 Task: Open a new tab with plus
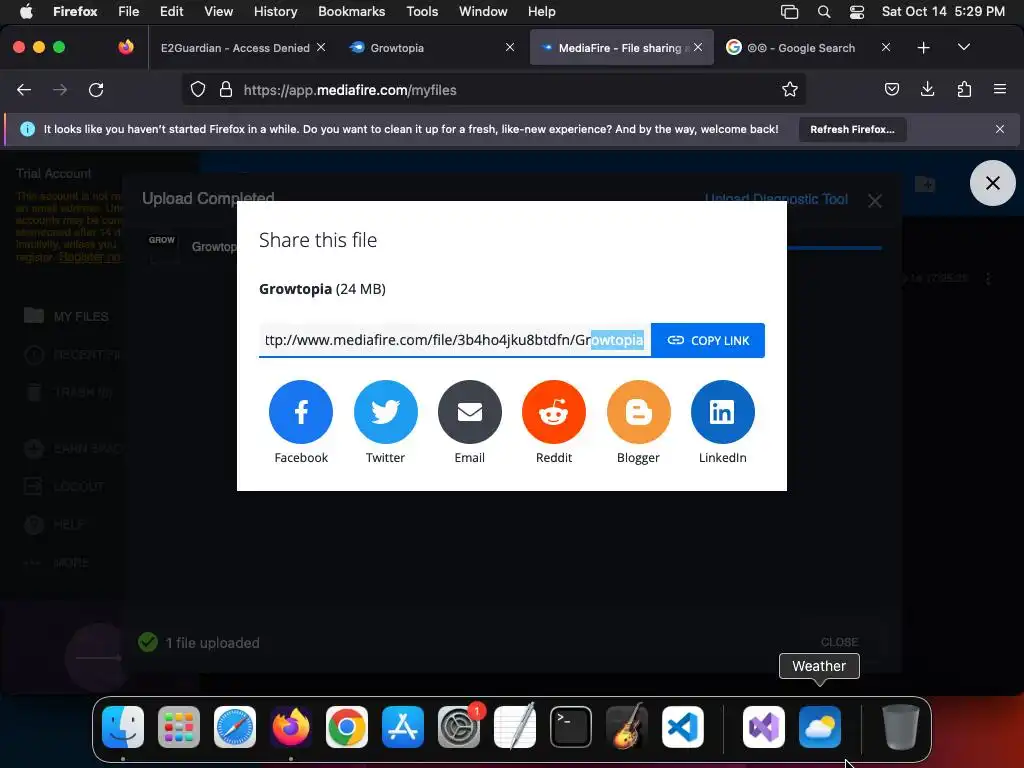coord(923,48)
